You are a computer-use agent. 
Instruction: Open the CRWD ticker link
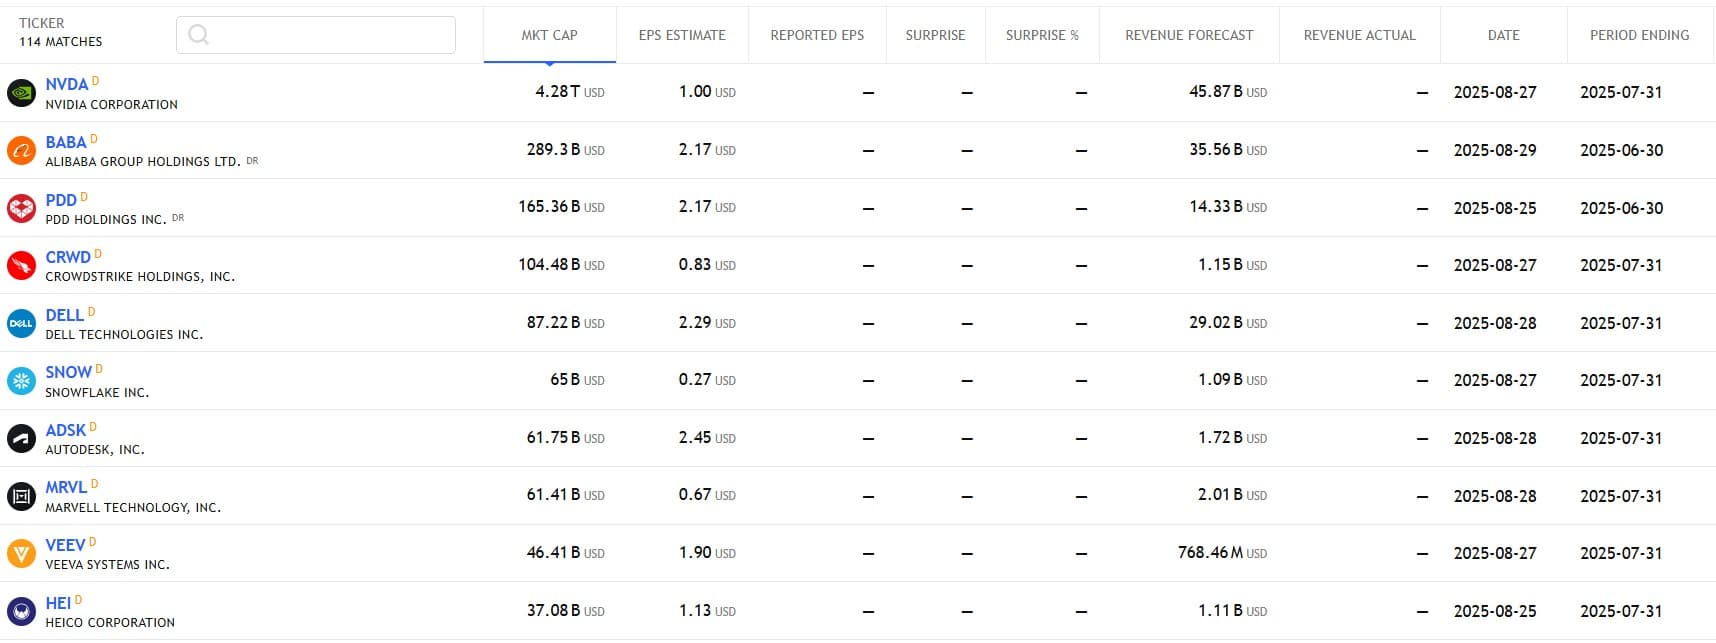click(x=68, y=258)
